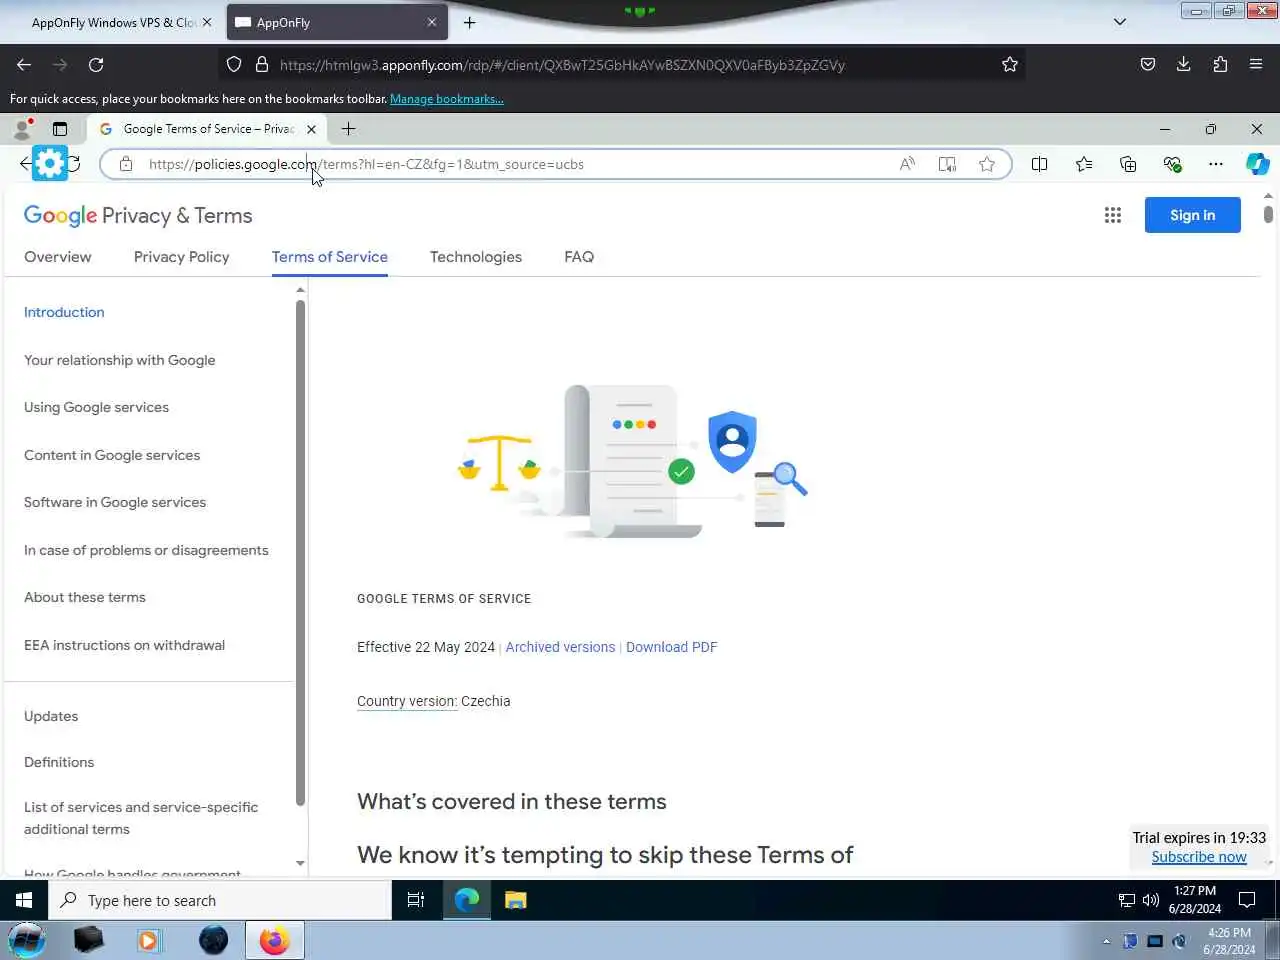Open Firefox extensions icon
The height and width of the screenshot is (960, 1280).
(x=1220, y=65)
